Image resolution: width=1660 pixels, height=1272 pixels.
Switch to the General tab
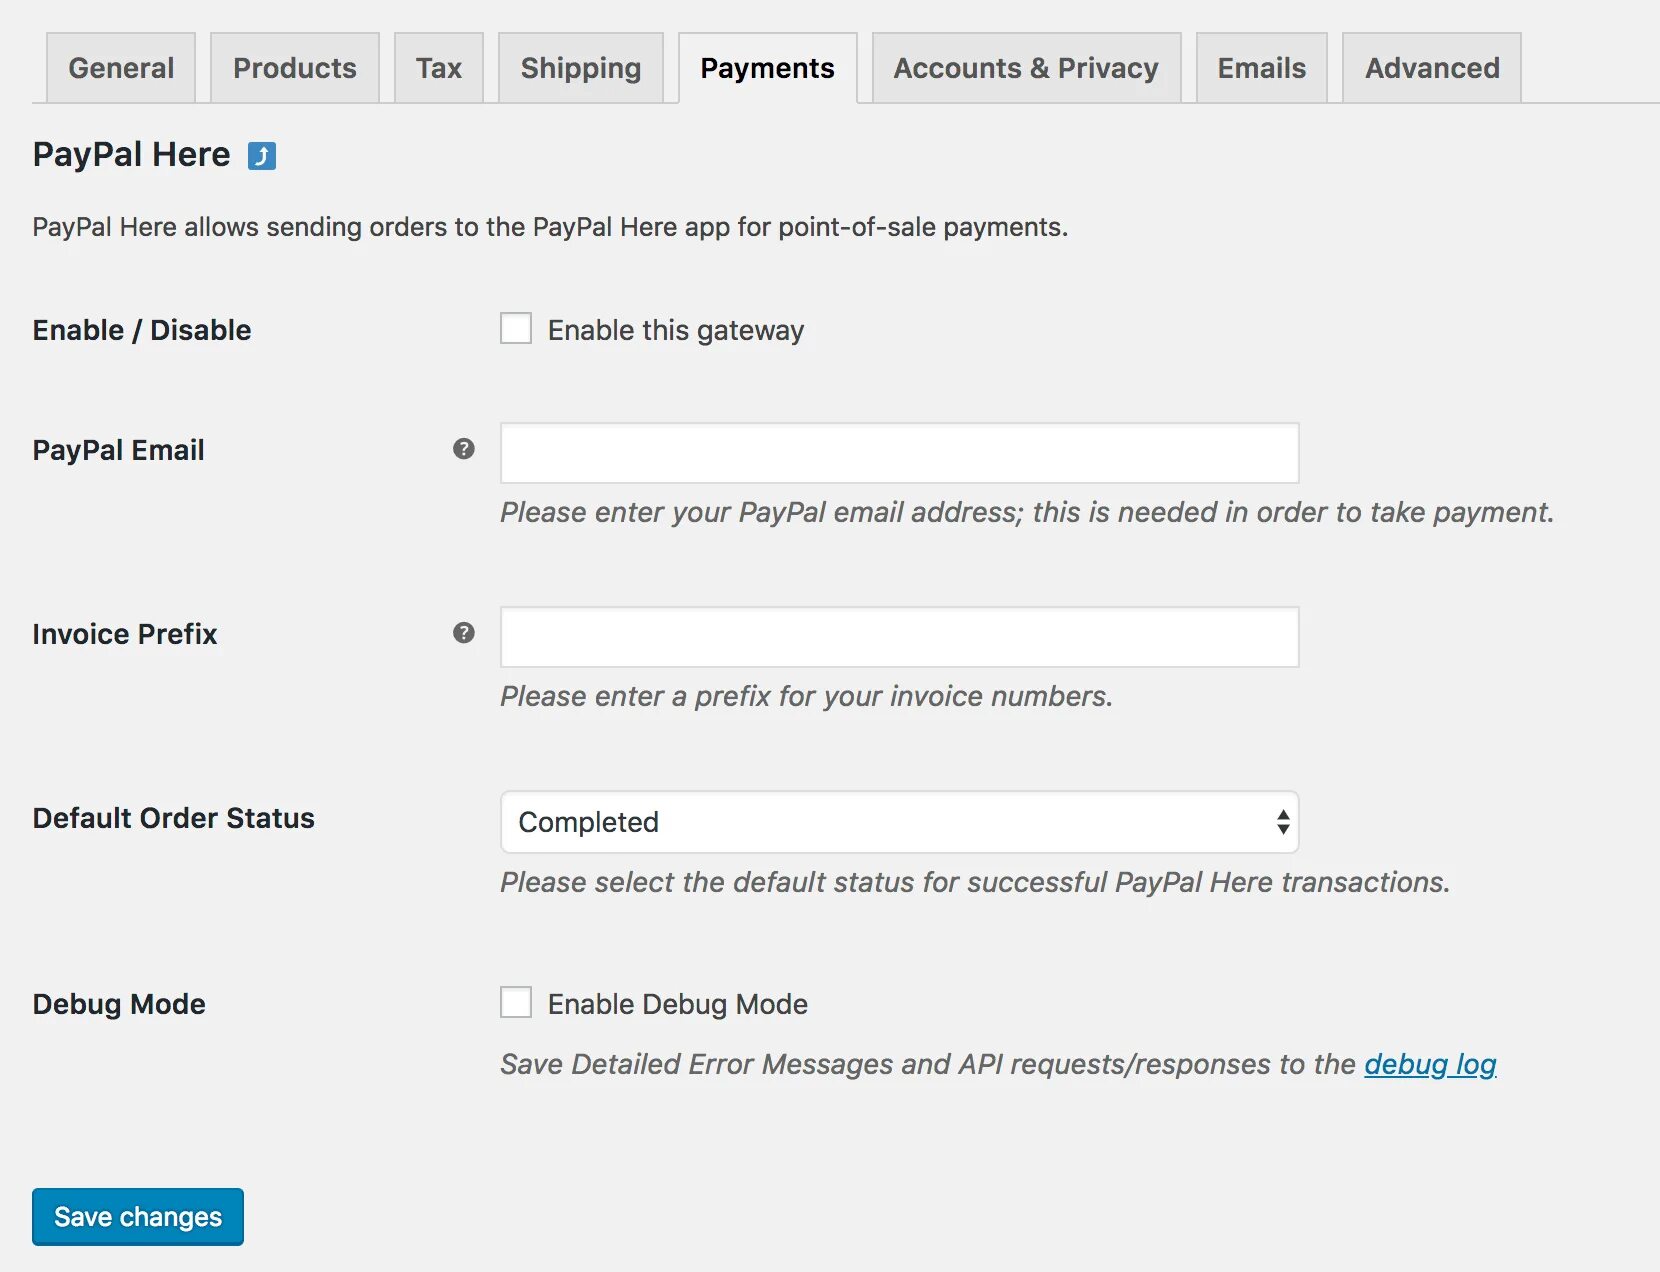click(121, 68)
